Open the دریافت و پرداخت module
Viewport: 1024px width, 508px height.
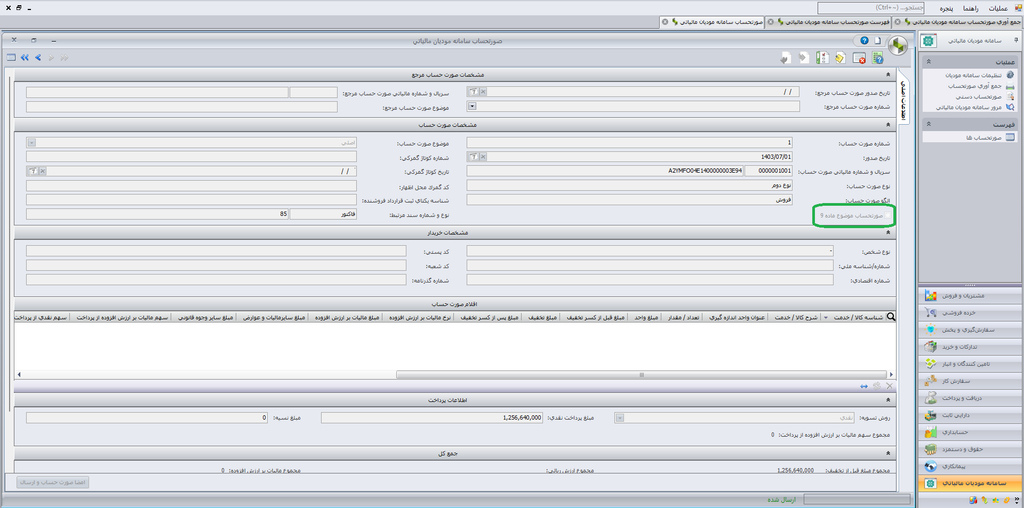coord(970,398)
